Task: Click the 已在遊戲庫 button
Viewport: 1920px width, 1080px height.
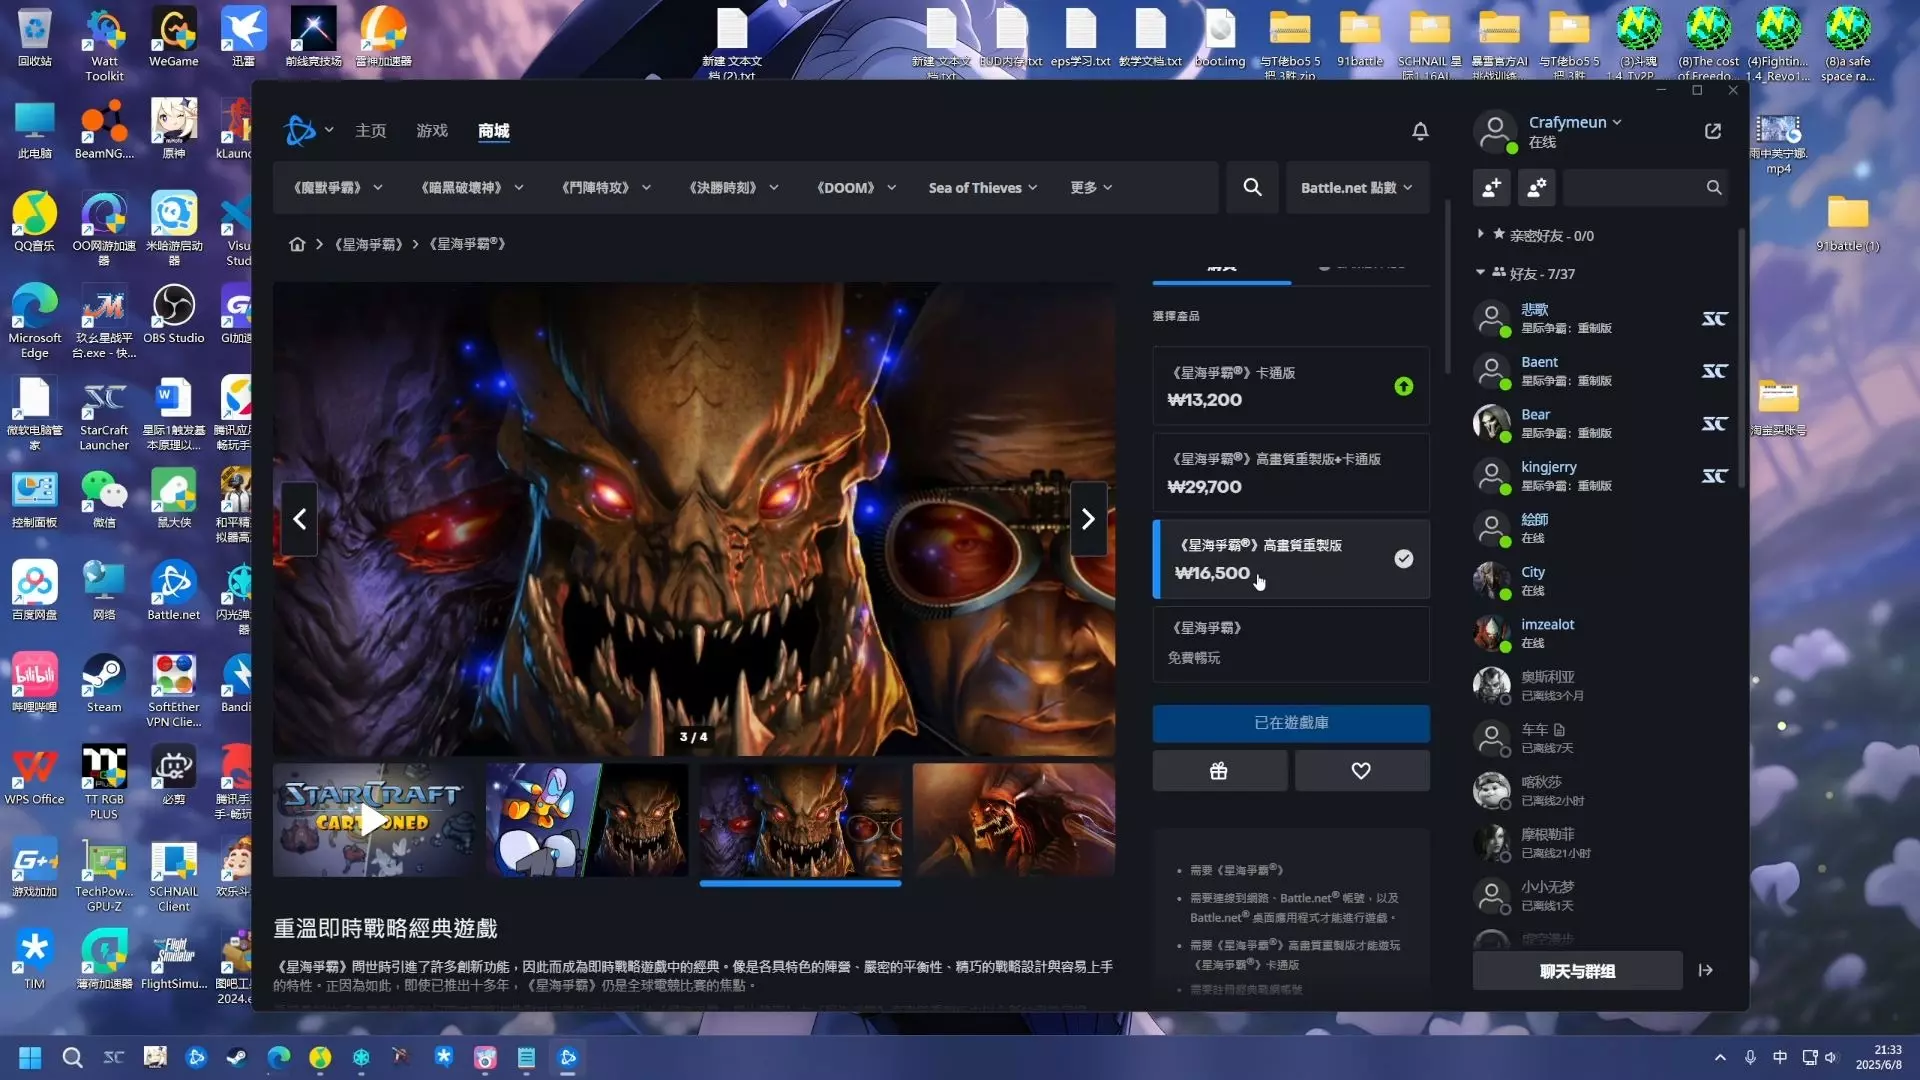Action: click(1290, 723)
